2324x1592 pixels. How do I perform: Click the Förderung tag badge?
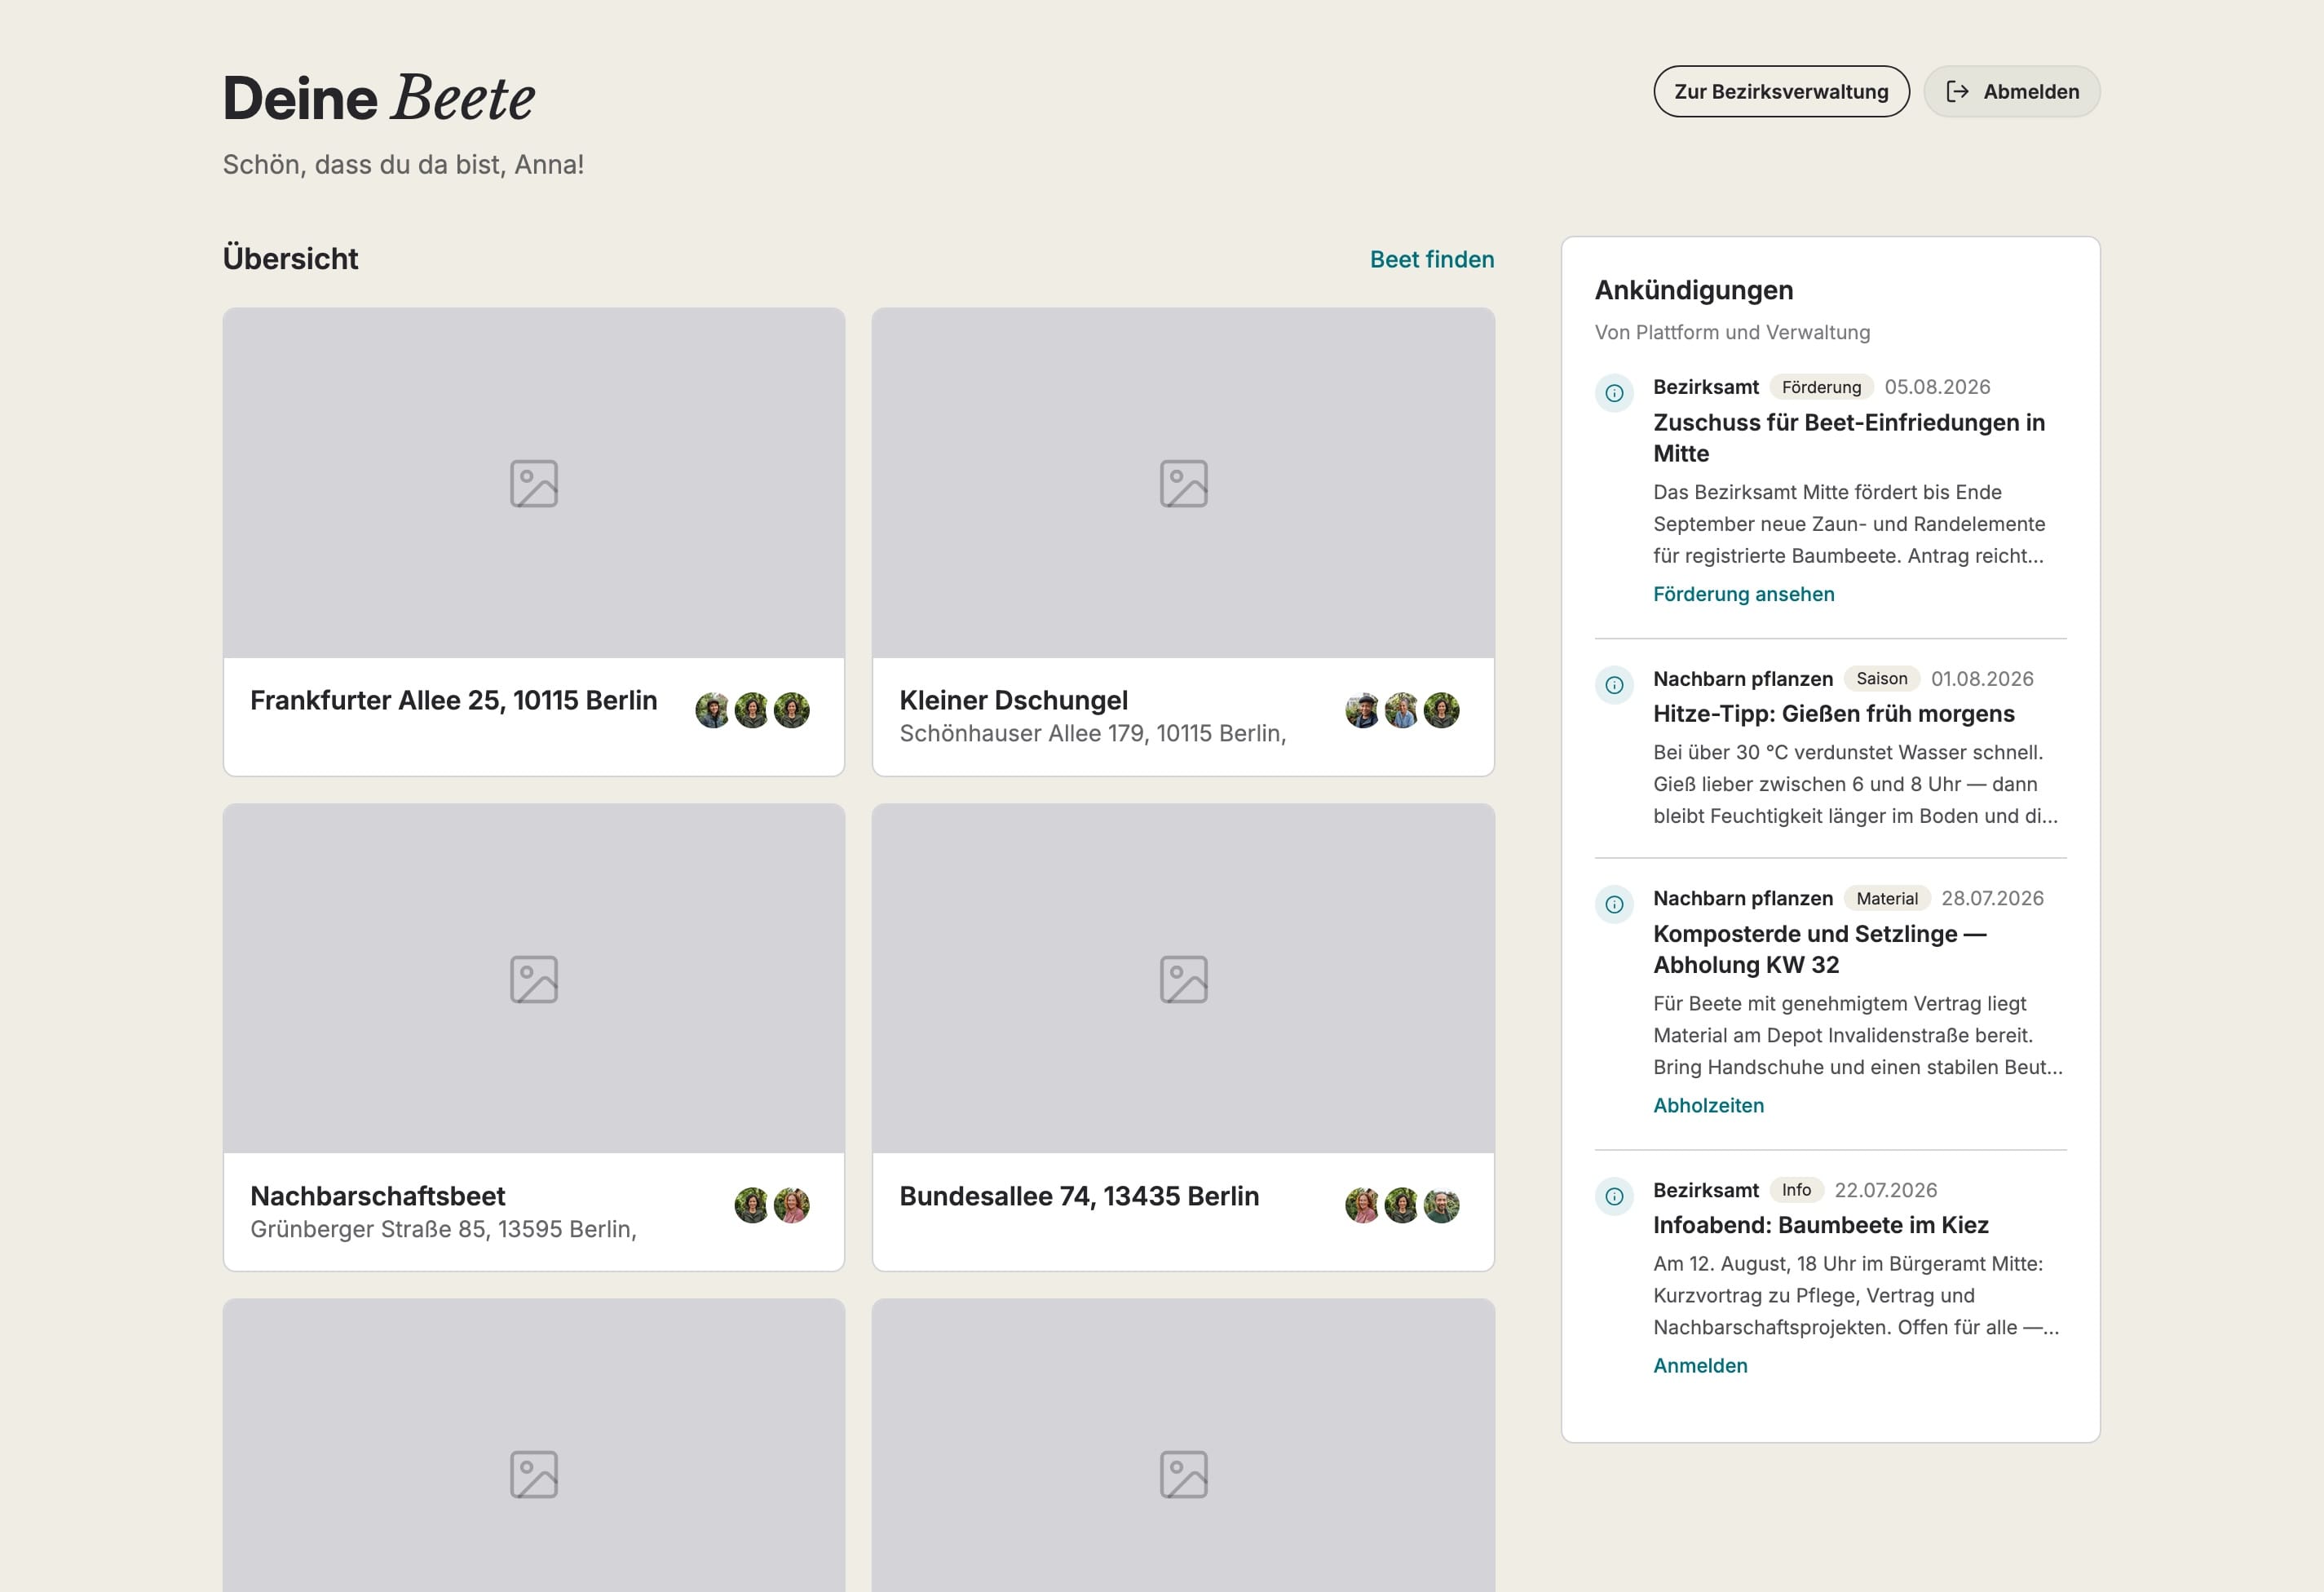1821,387
